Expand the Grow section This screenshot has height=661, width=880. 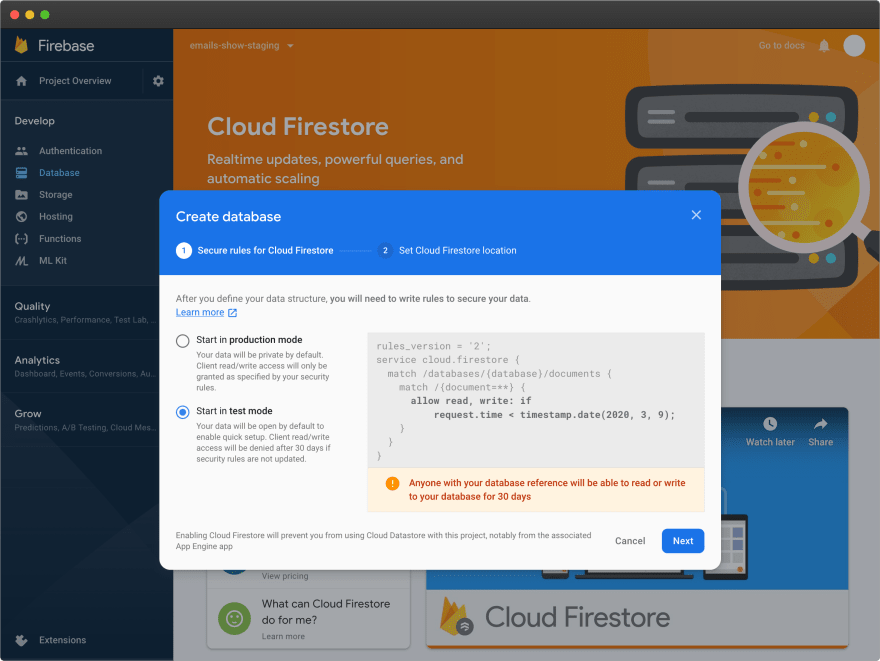point(86,420)
